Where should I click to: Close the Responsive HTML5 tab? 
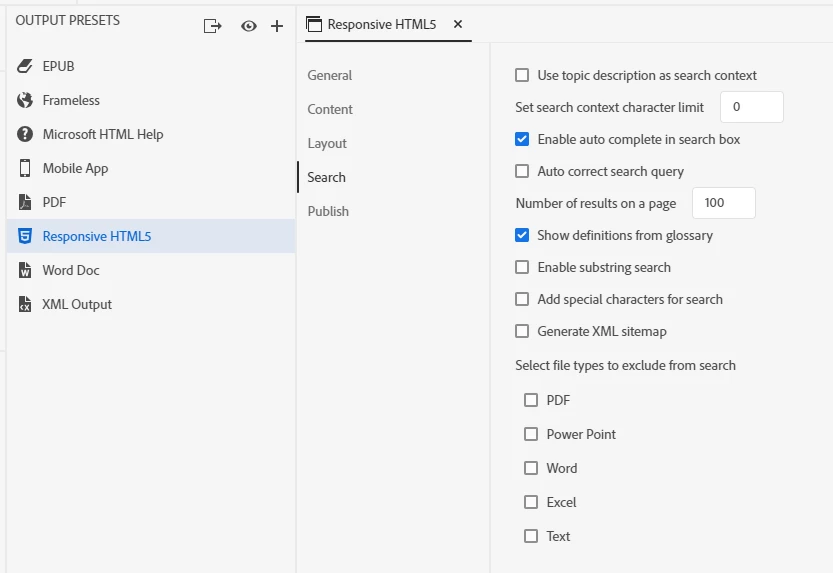coord(458,24)
